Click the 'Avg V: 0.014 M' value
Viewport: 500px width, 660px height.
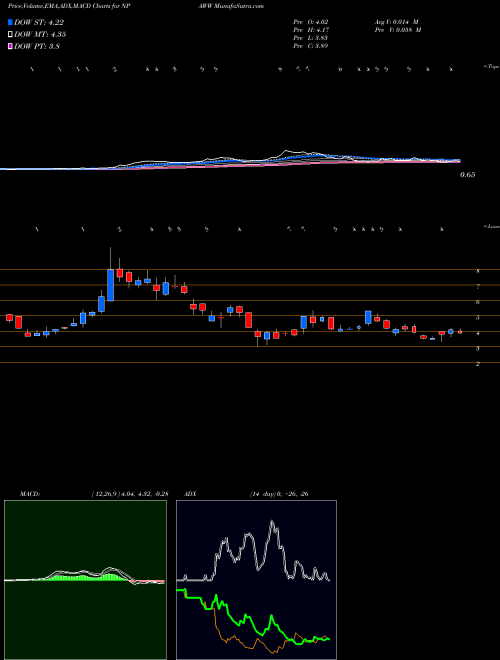[397, 22]
